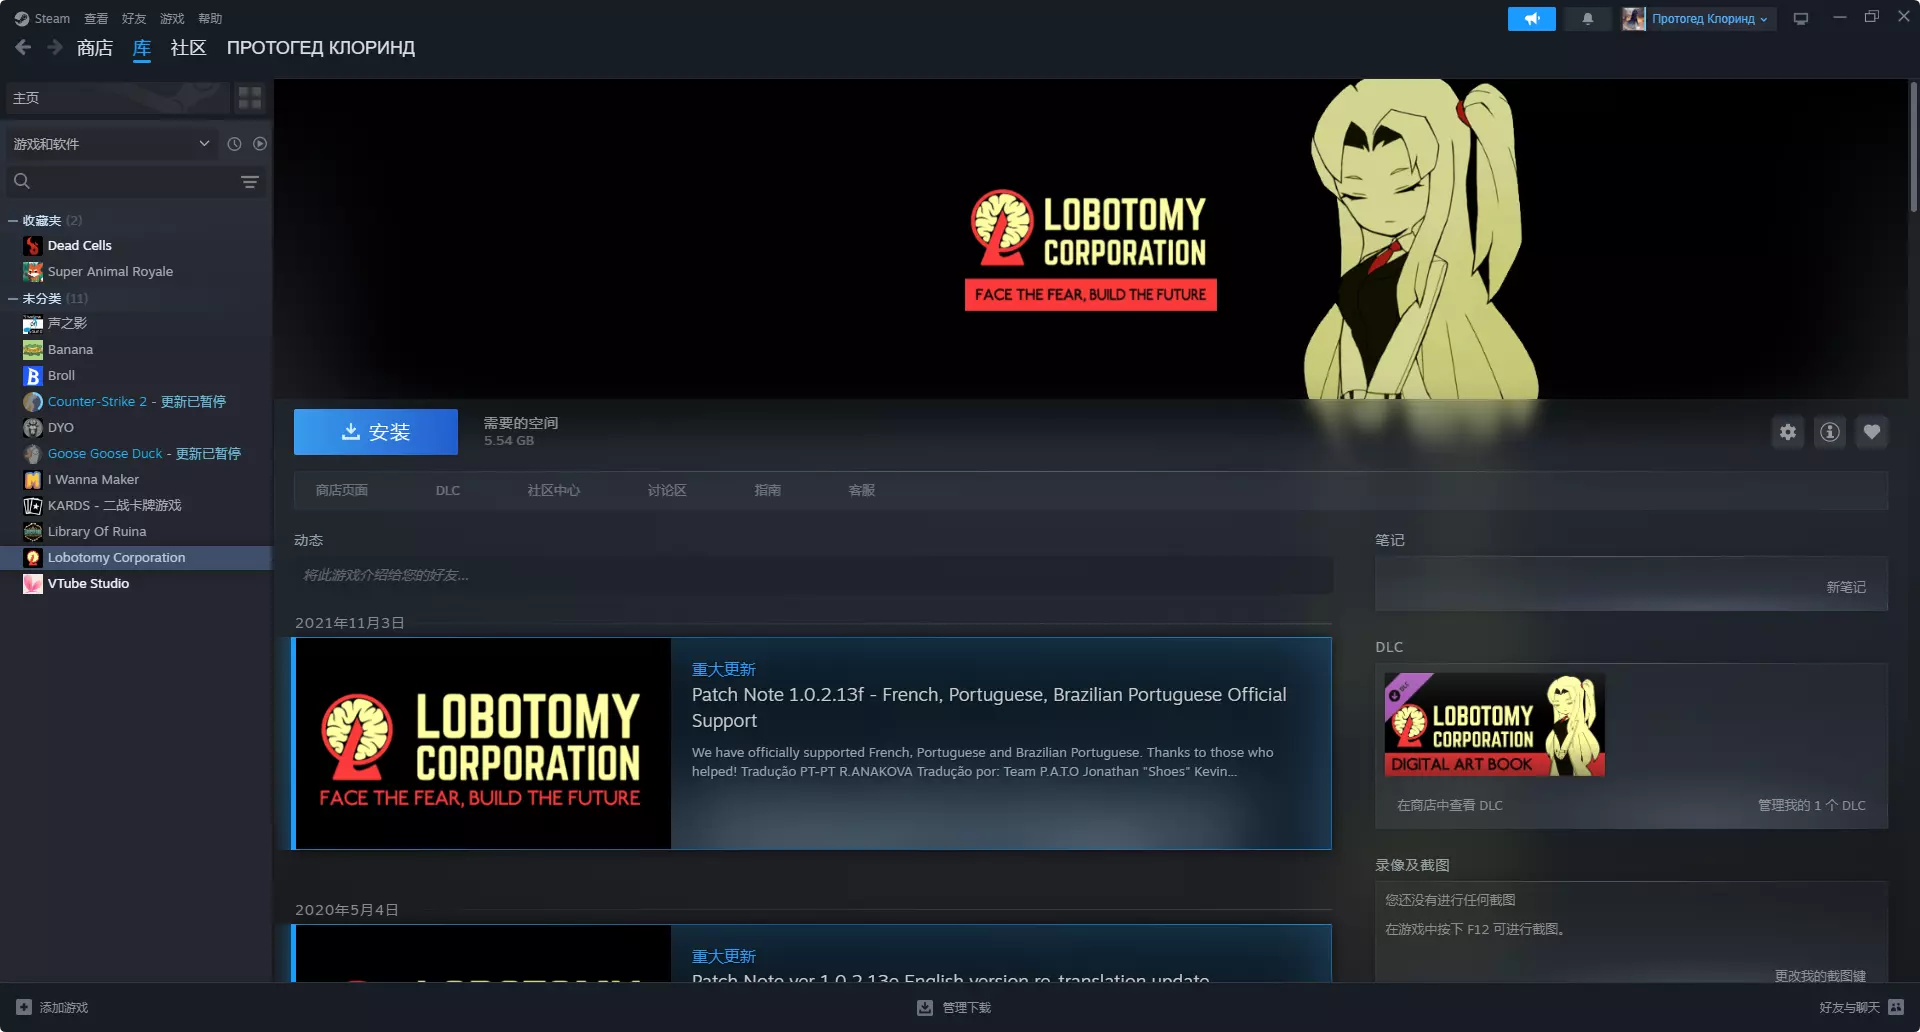Viewport: 1920px width, 1032px height.
Task: Go back with the navigation back arrow
Action: pyautogui.click(x=23, y=47)
